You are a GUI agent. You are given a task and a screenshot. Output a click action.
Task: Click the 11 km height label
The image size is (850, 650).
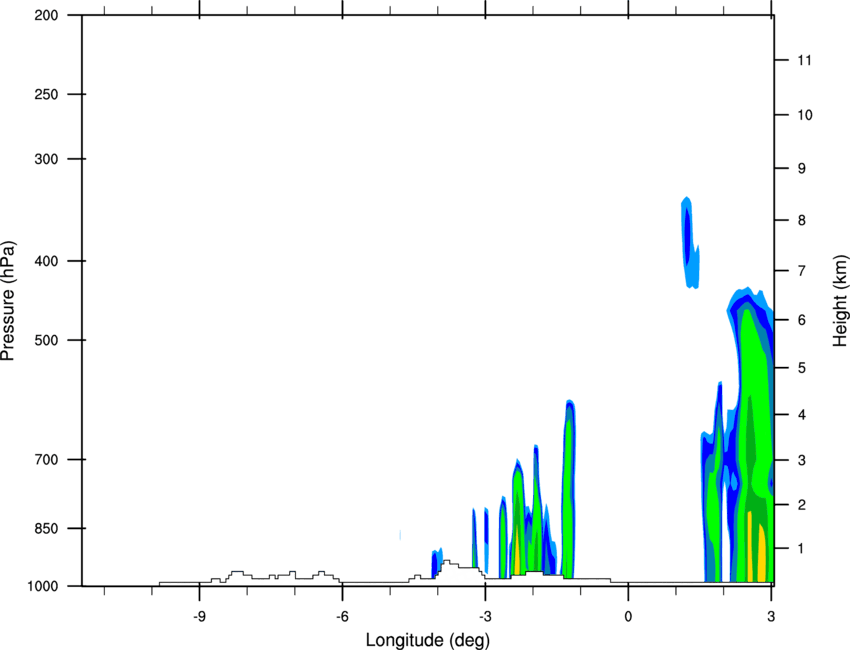click(x=805, y=60)
